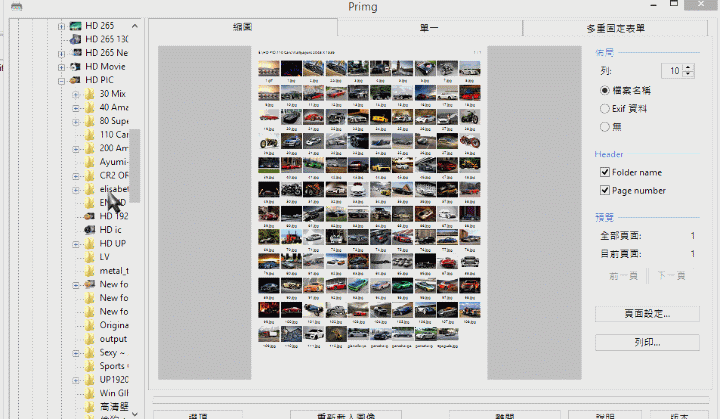Select the 檔案名稱 radio option

tap(605, 91)
